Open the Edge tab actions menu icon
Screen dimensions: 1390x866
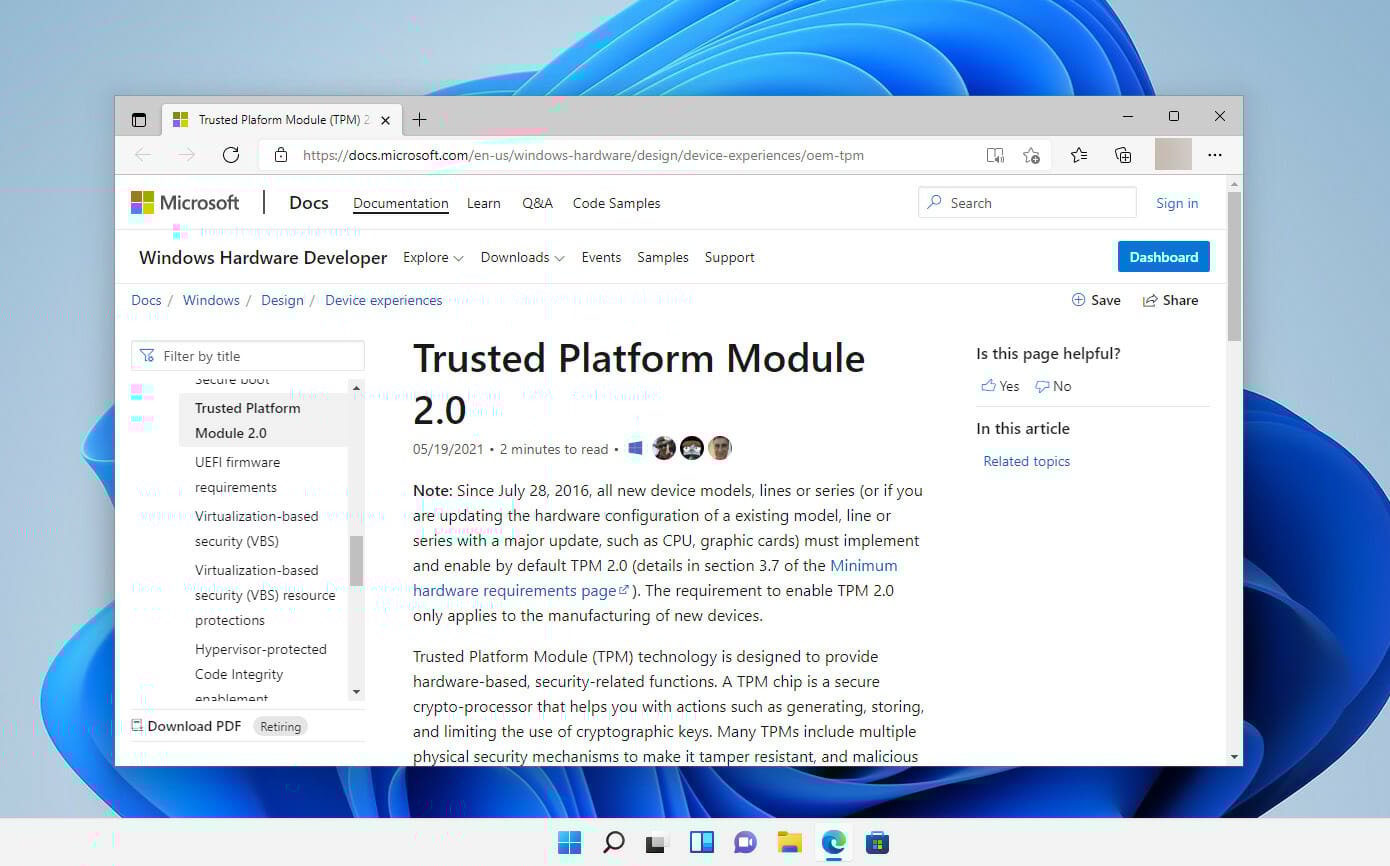(139, 120)
